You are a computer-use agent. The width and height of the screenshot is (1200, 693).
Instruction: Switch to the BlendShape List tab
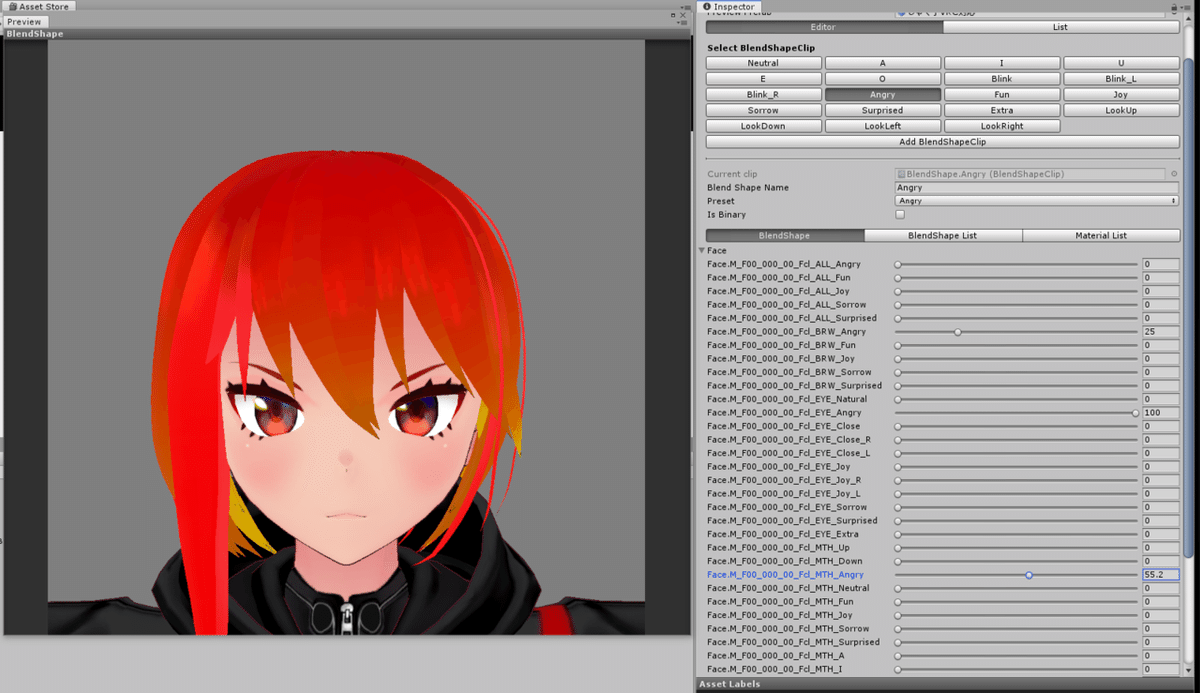942,236
